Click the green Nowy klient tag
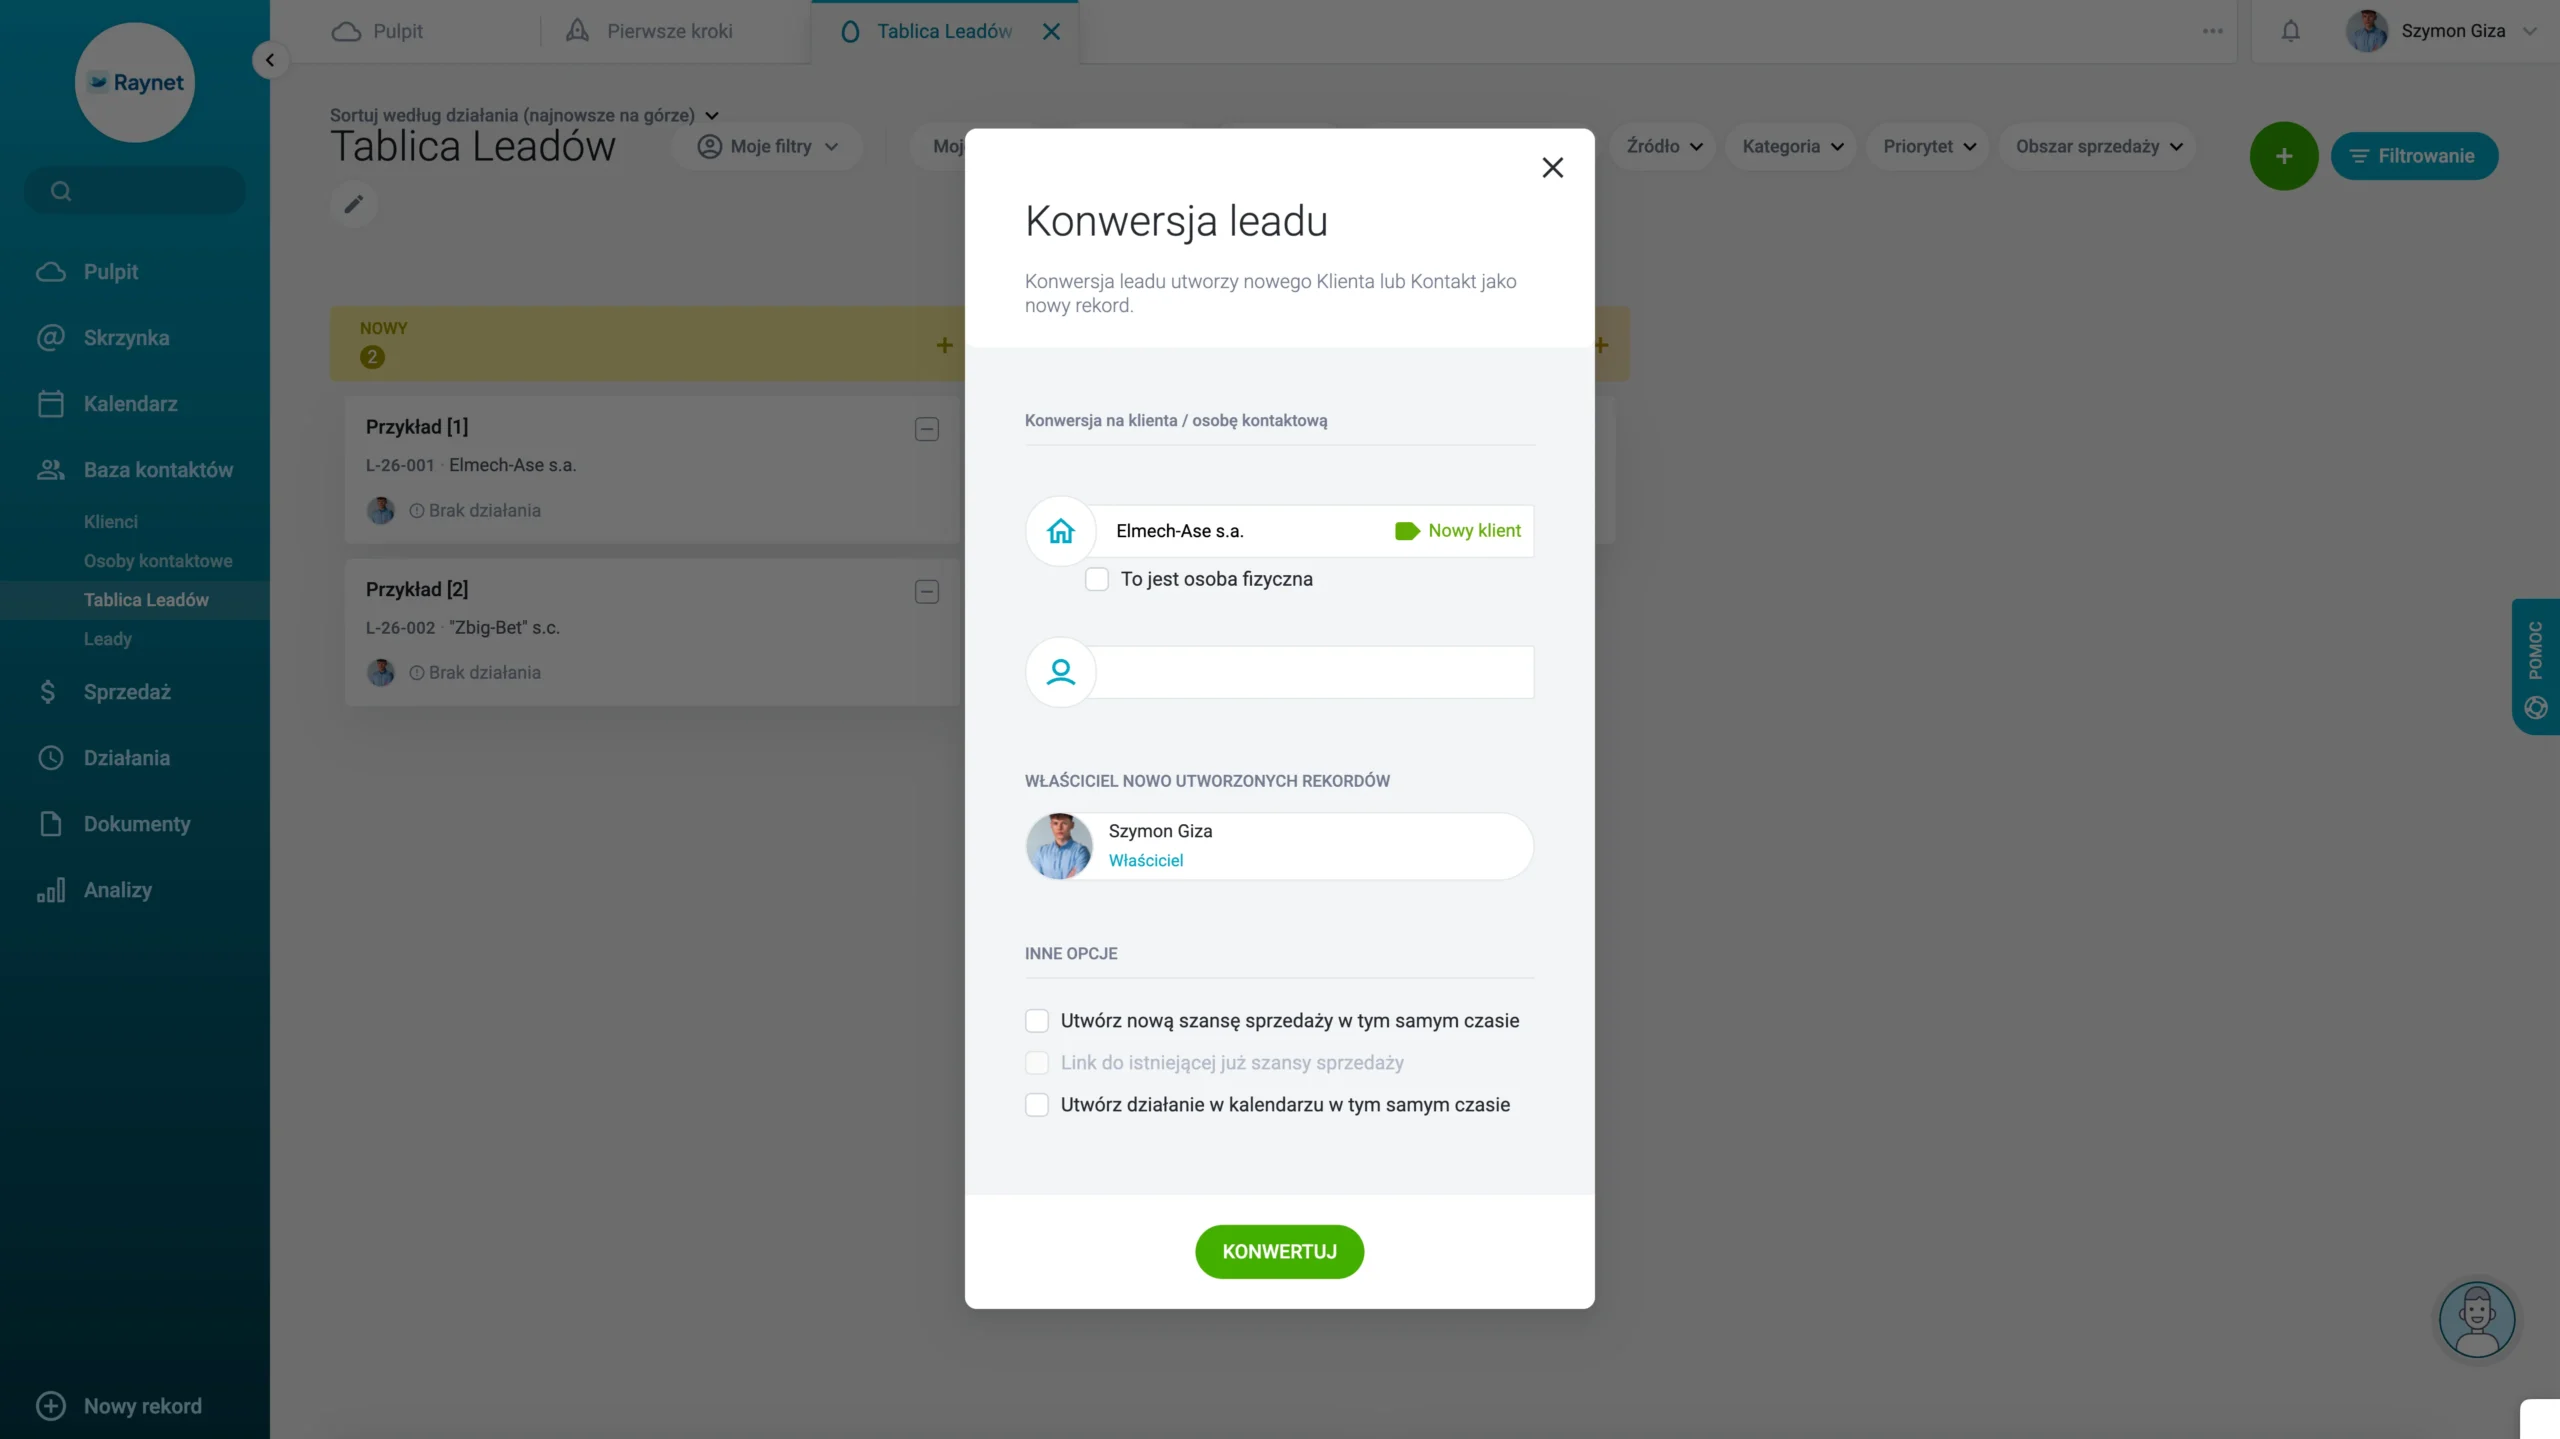The width and height of the screenshot is (2560, 1439). (1458, 531)
